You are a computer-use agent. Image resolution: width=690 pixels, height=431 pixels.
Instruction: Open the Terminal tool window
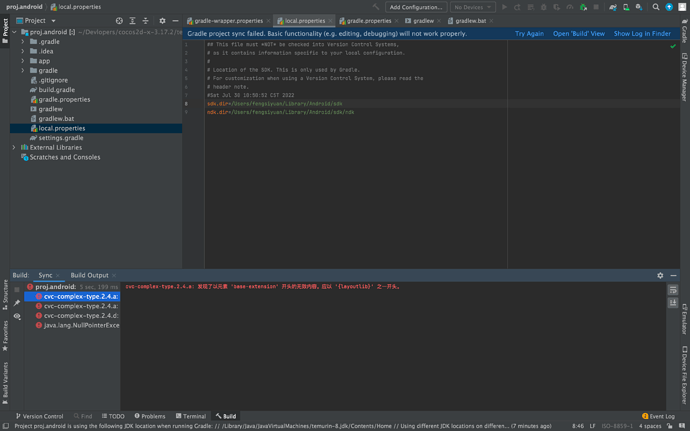pos(191,416)
